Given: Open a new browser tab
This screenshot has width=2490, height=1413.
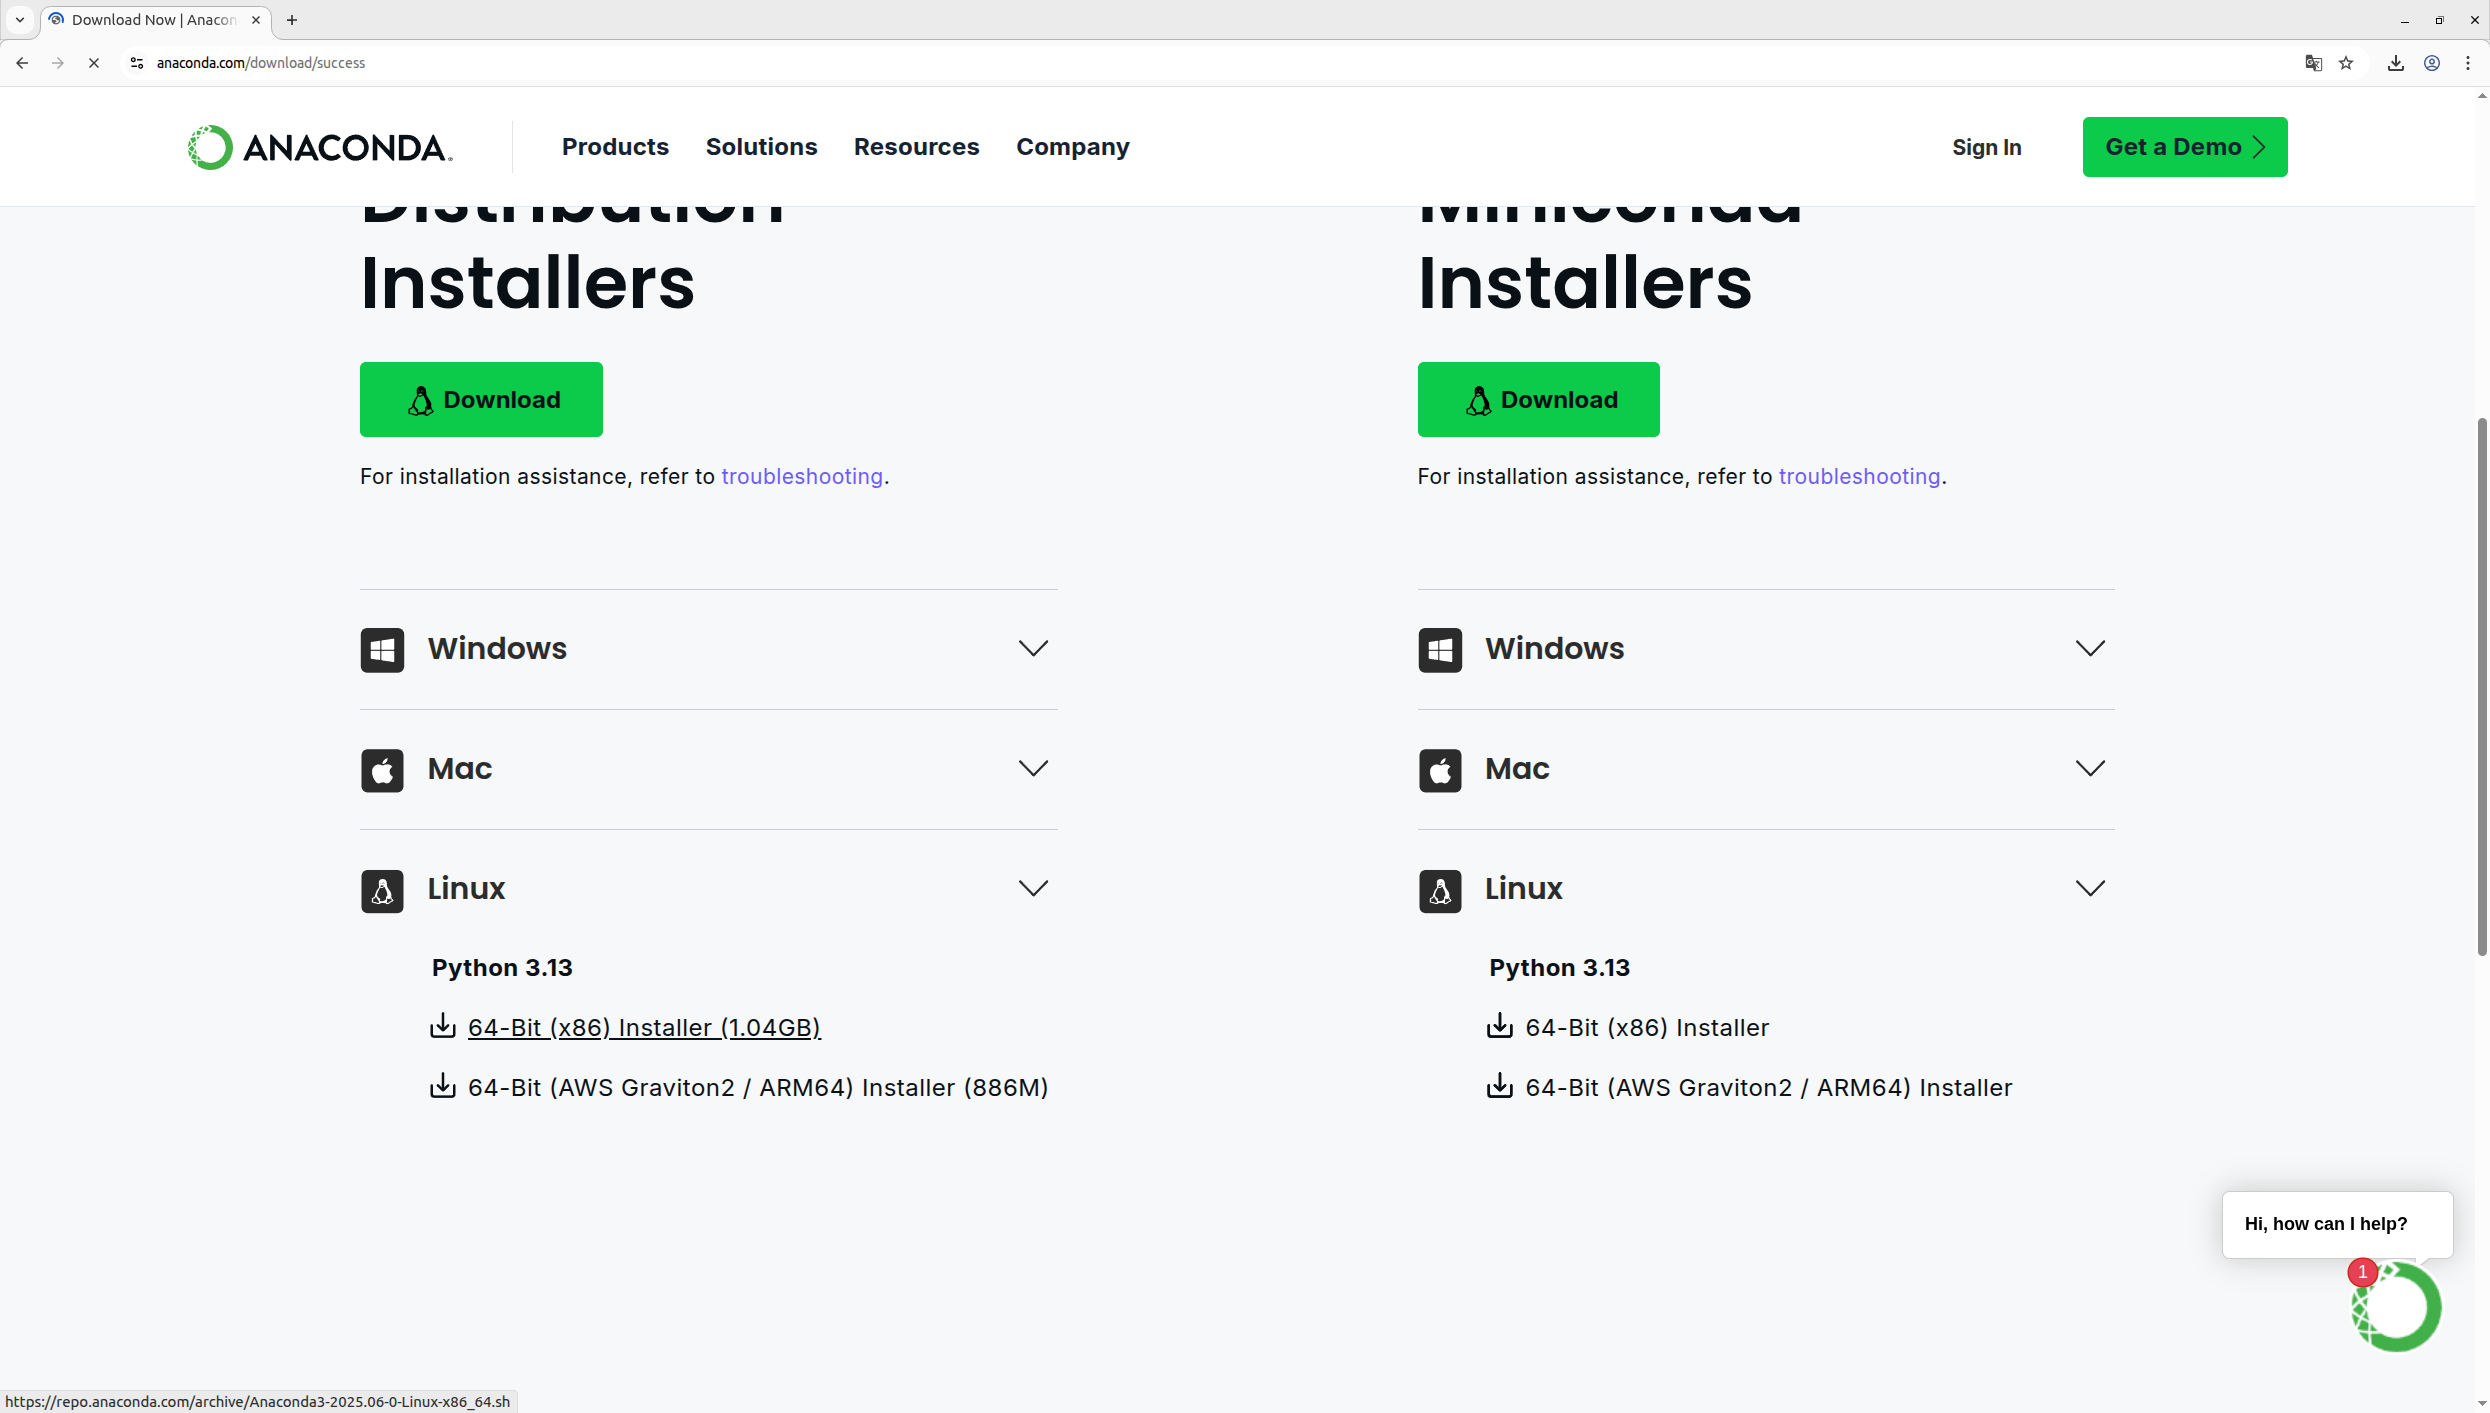Looking at the screenshot, I should 292,20.
